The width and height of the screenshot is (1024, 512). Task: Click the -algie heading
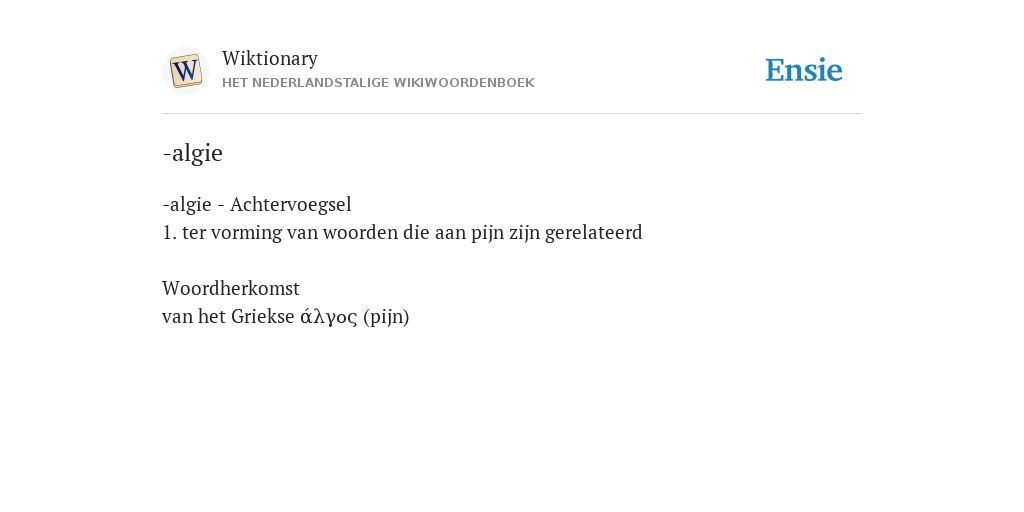[x=193, y=153]
